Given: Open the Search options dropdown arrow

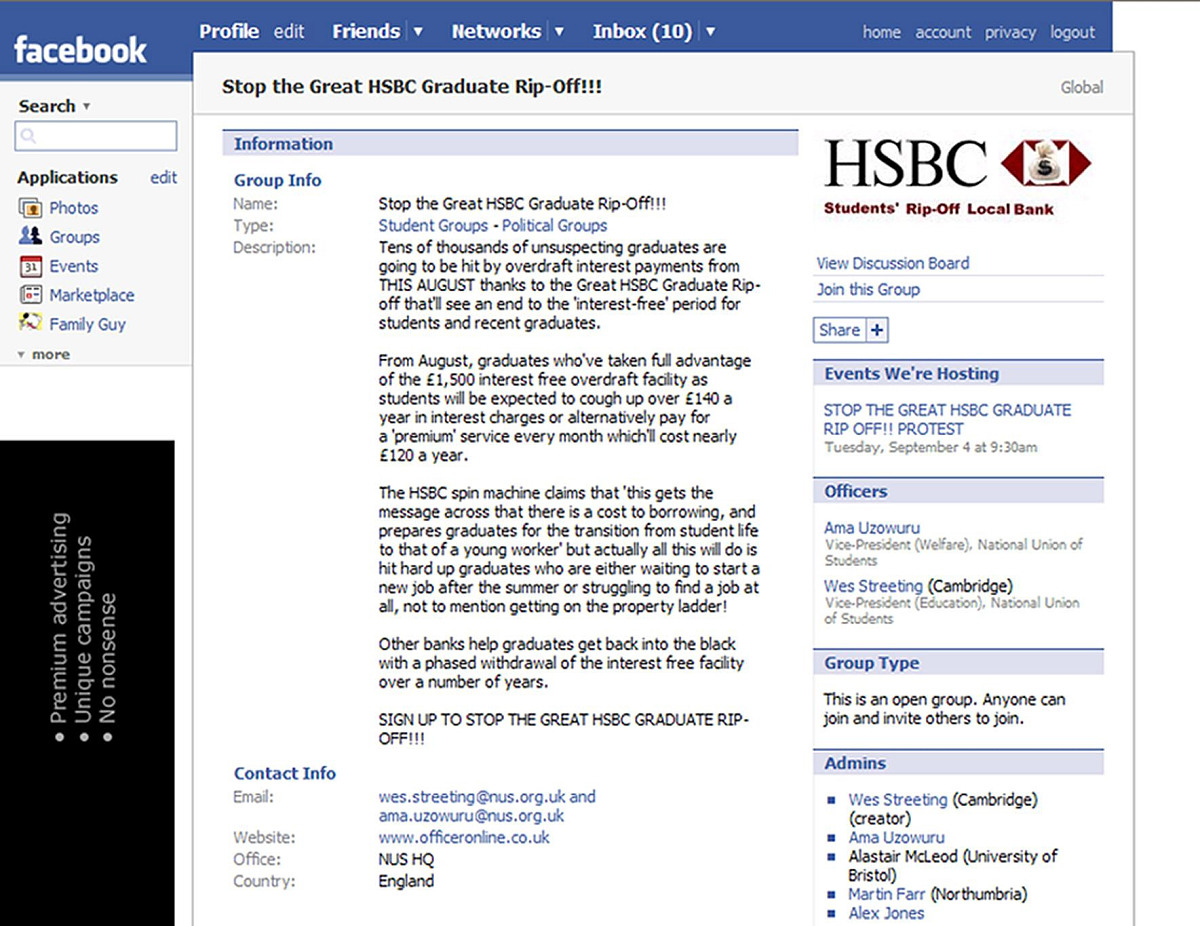Looking at the screenshot, I should 86,106.
